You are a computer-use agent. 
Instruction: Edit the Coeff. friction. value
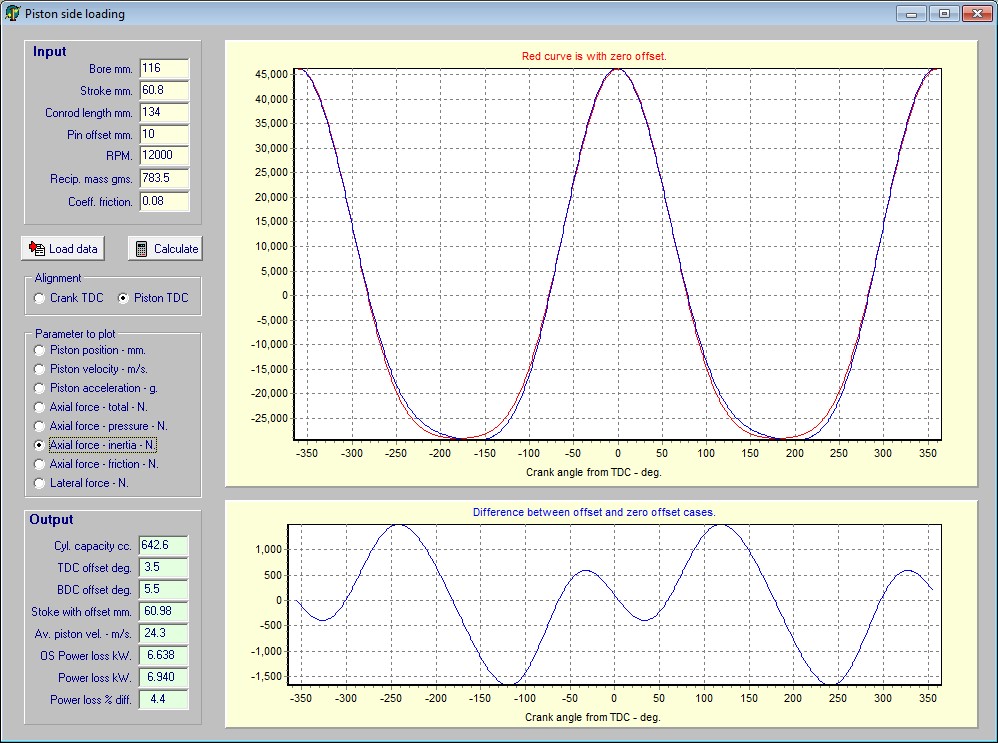[x=164, y=201]
